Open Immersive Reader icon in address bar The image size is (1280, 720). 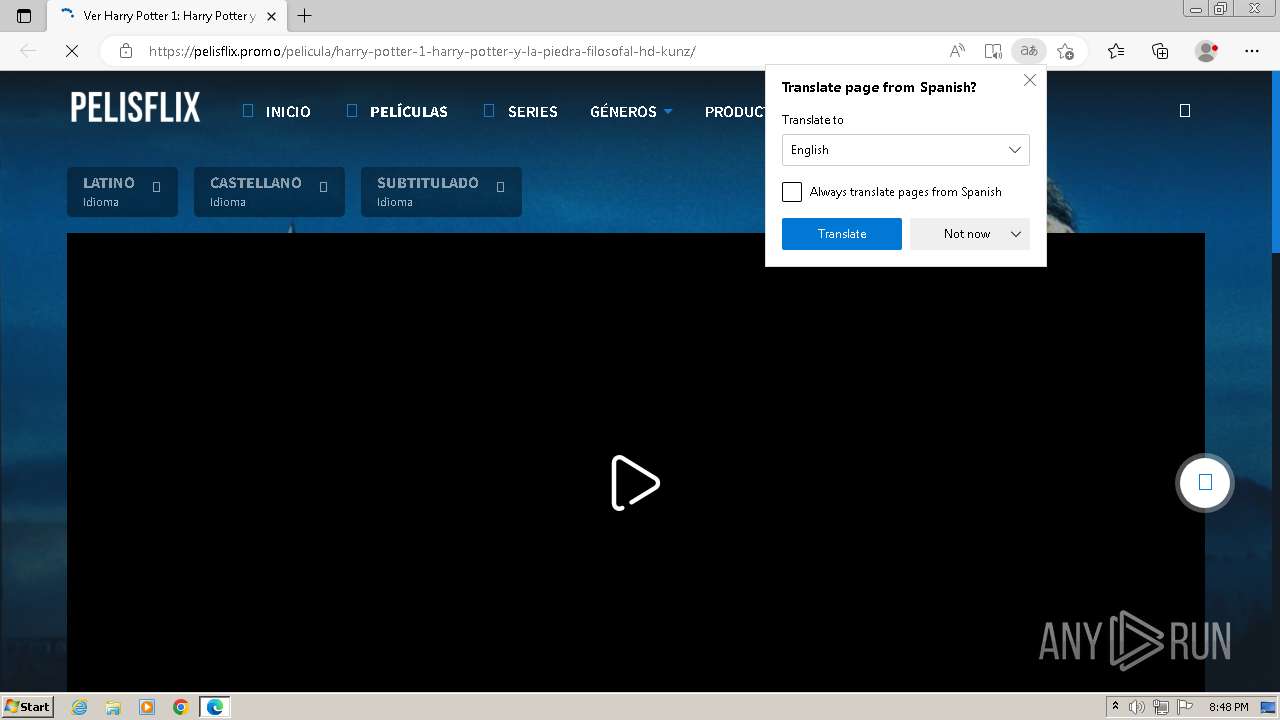993,51
